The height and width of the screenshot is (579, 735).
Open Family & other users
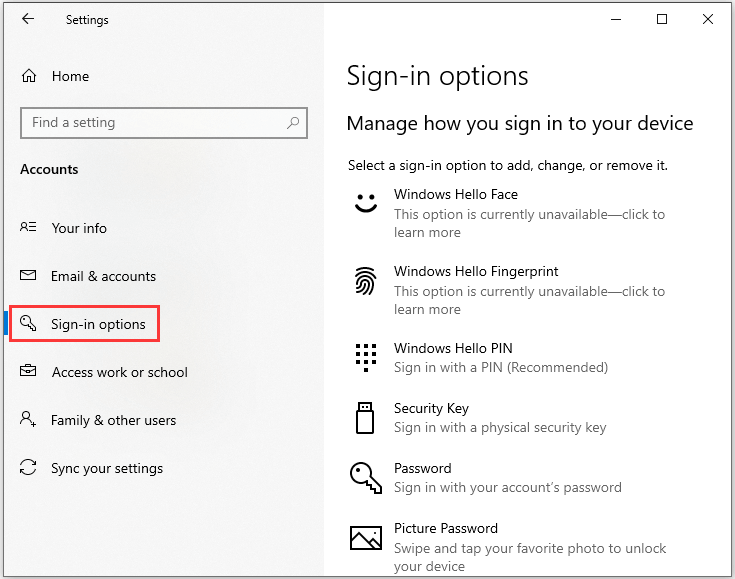113,421
